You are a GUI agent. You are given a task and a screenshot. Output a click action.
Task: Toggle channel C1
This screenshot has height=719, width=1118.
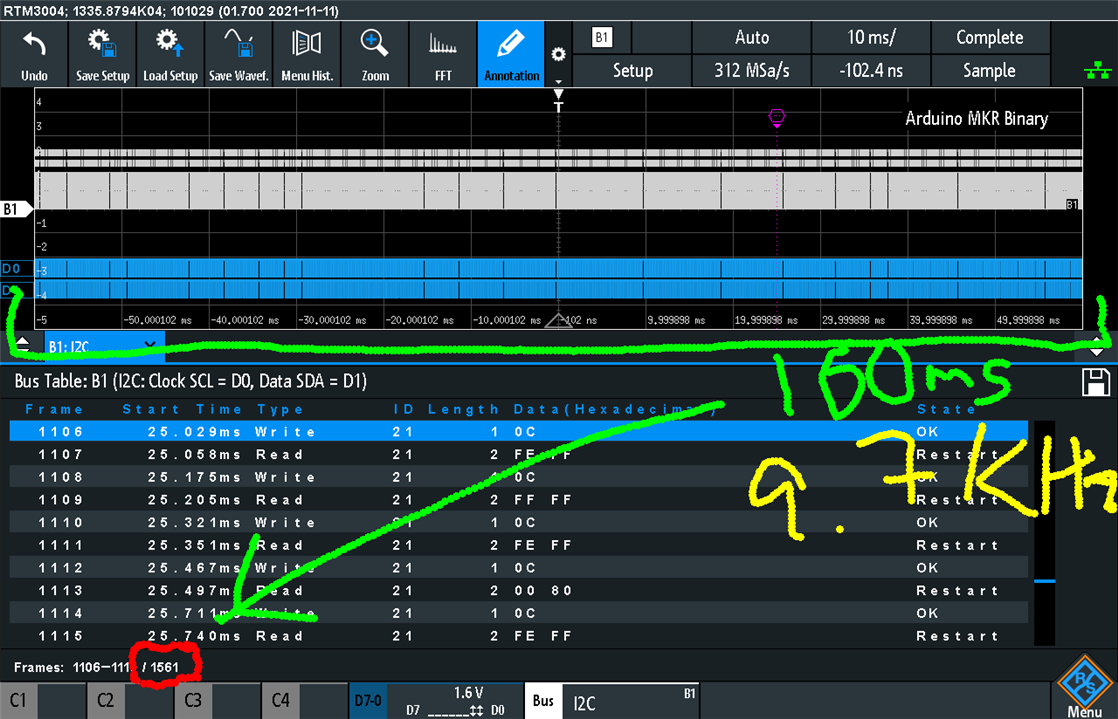(x=43, y=700)
